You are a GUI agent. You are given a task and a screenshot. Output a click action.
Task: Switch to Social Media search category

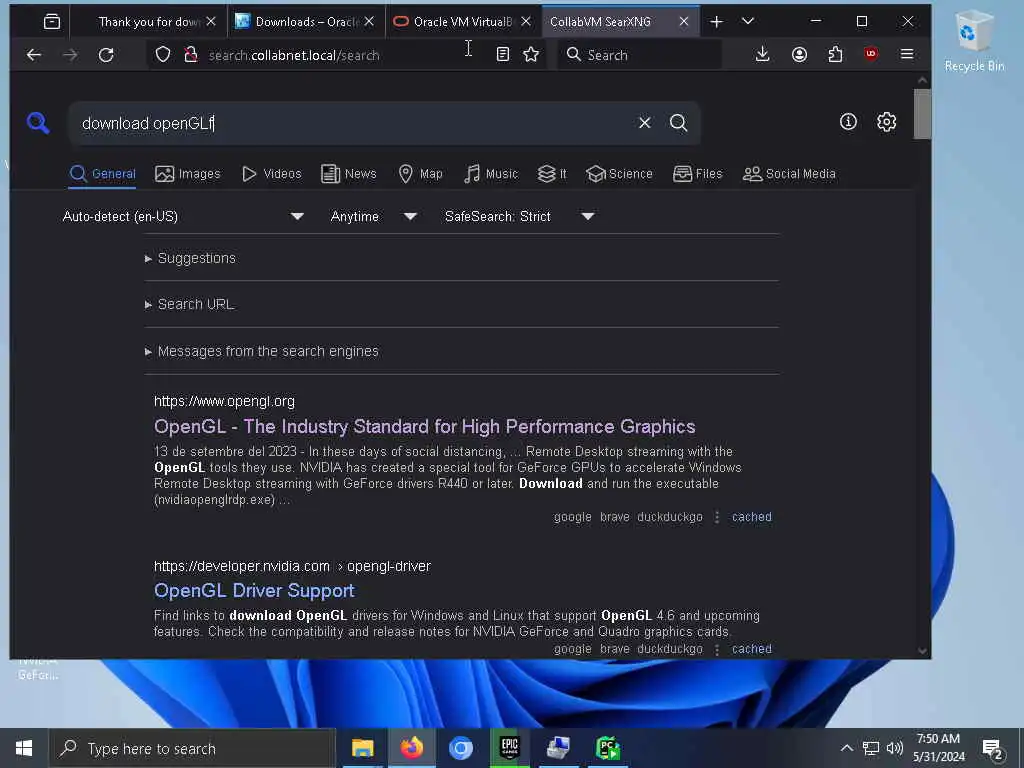789,174
